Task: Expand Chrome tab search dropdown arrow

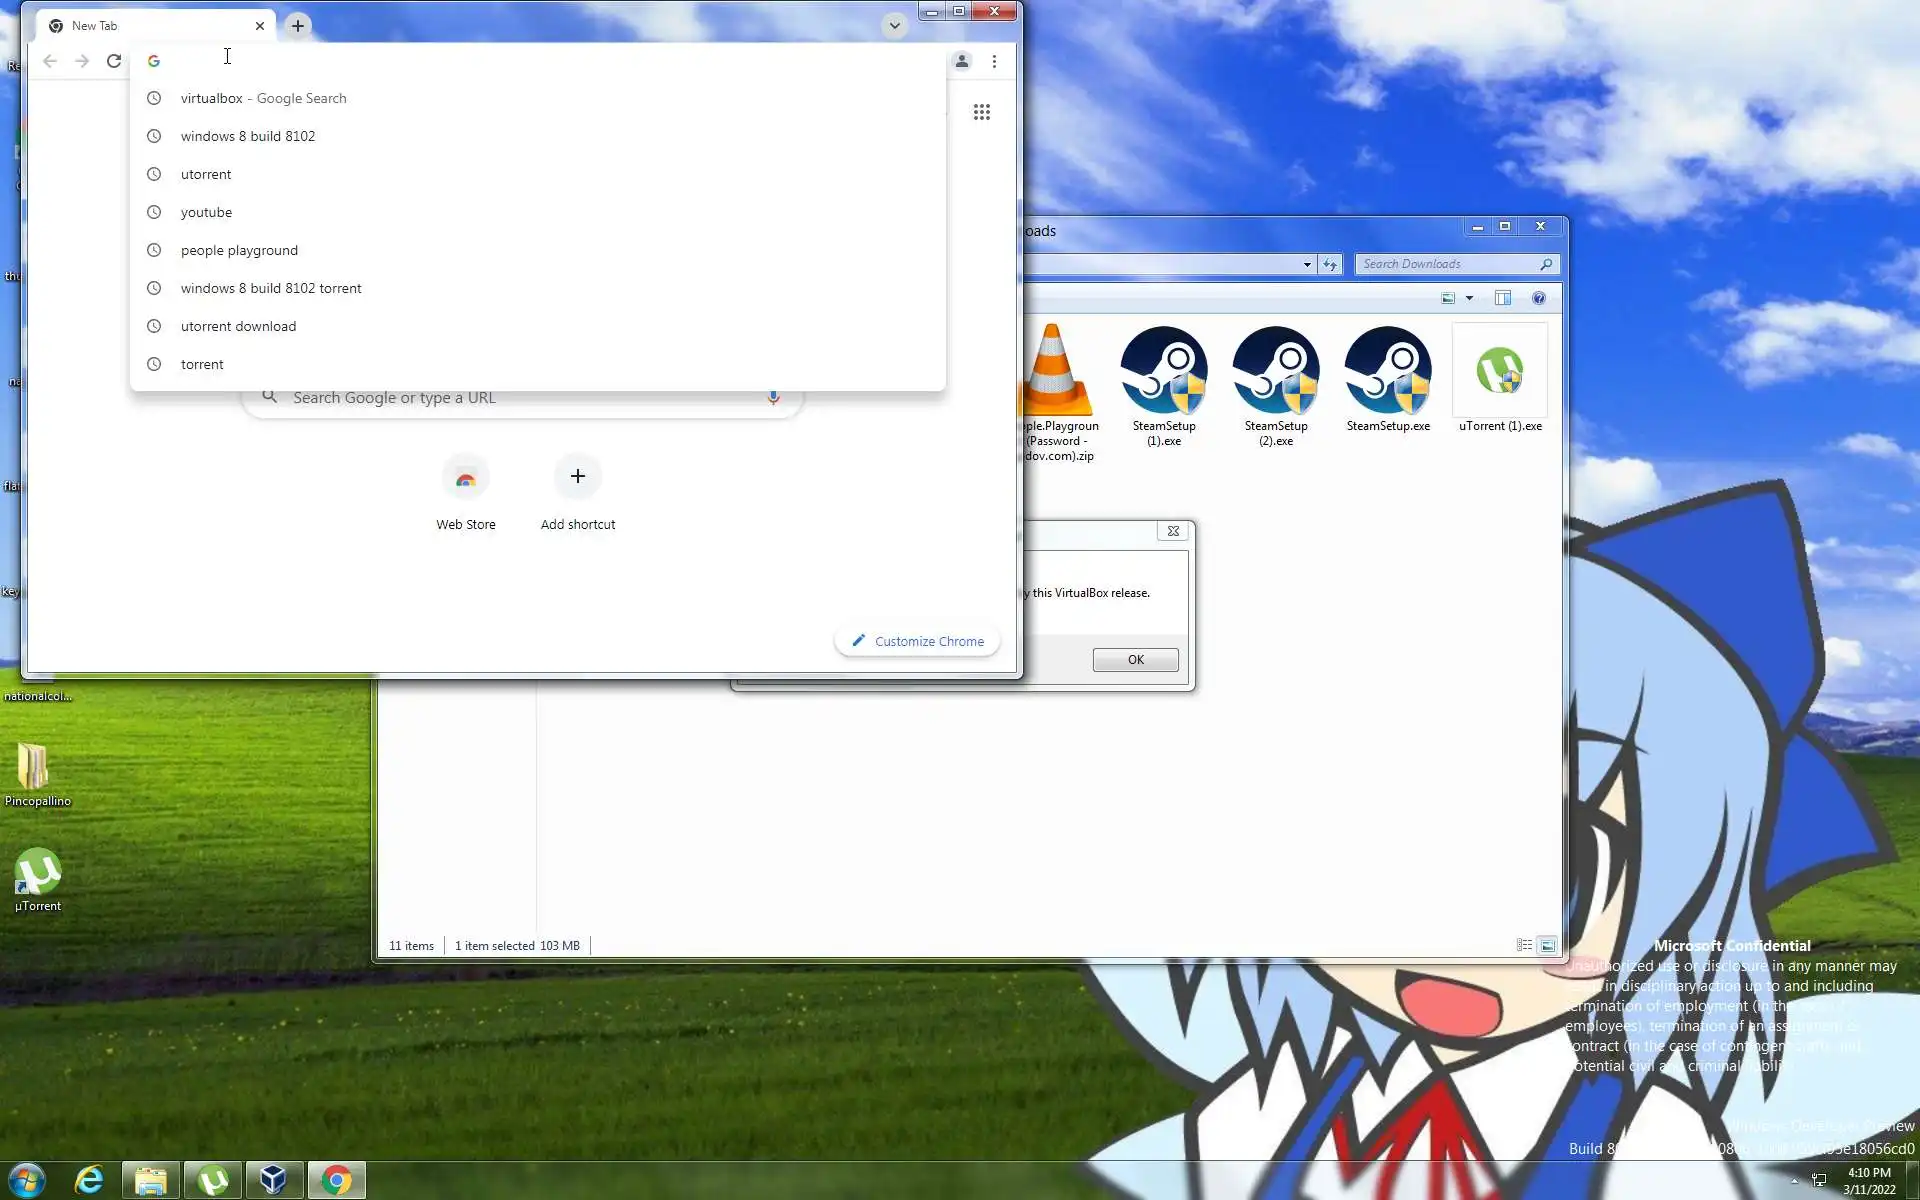Action: [894, 26]
